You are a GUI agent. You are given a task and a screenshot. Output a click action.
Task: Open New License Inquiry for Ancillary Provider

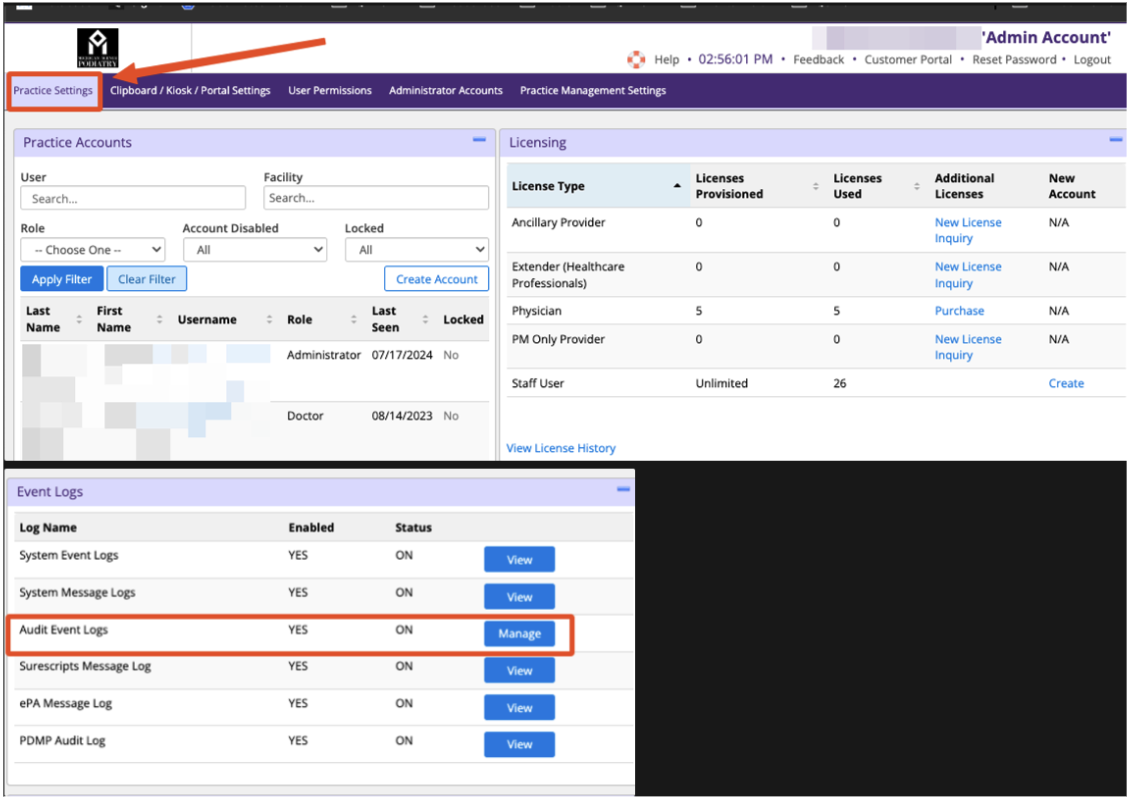[x=968, y=230]
